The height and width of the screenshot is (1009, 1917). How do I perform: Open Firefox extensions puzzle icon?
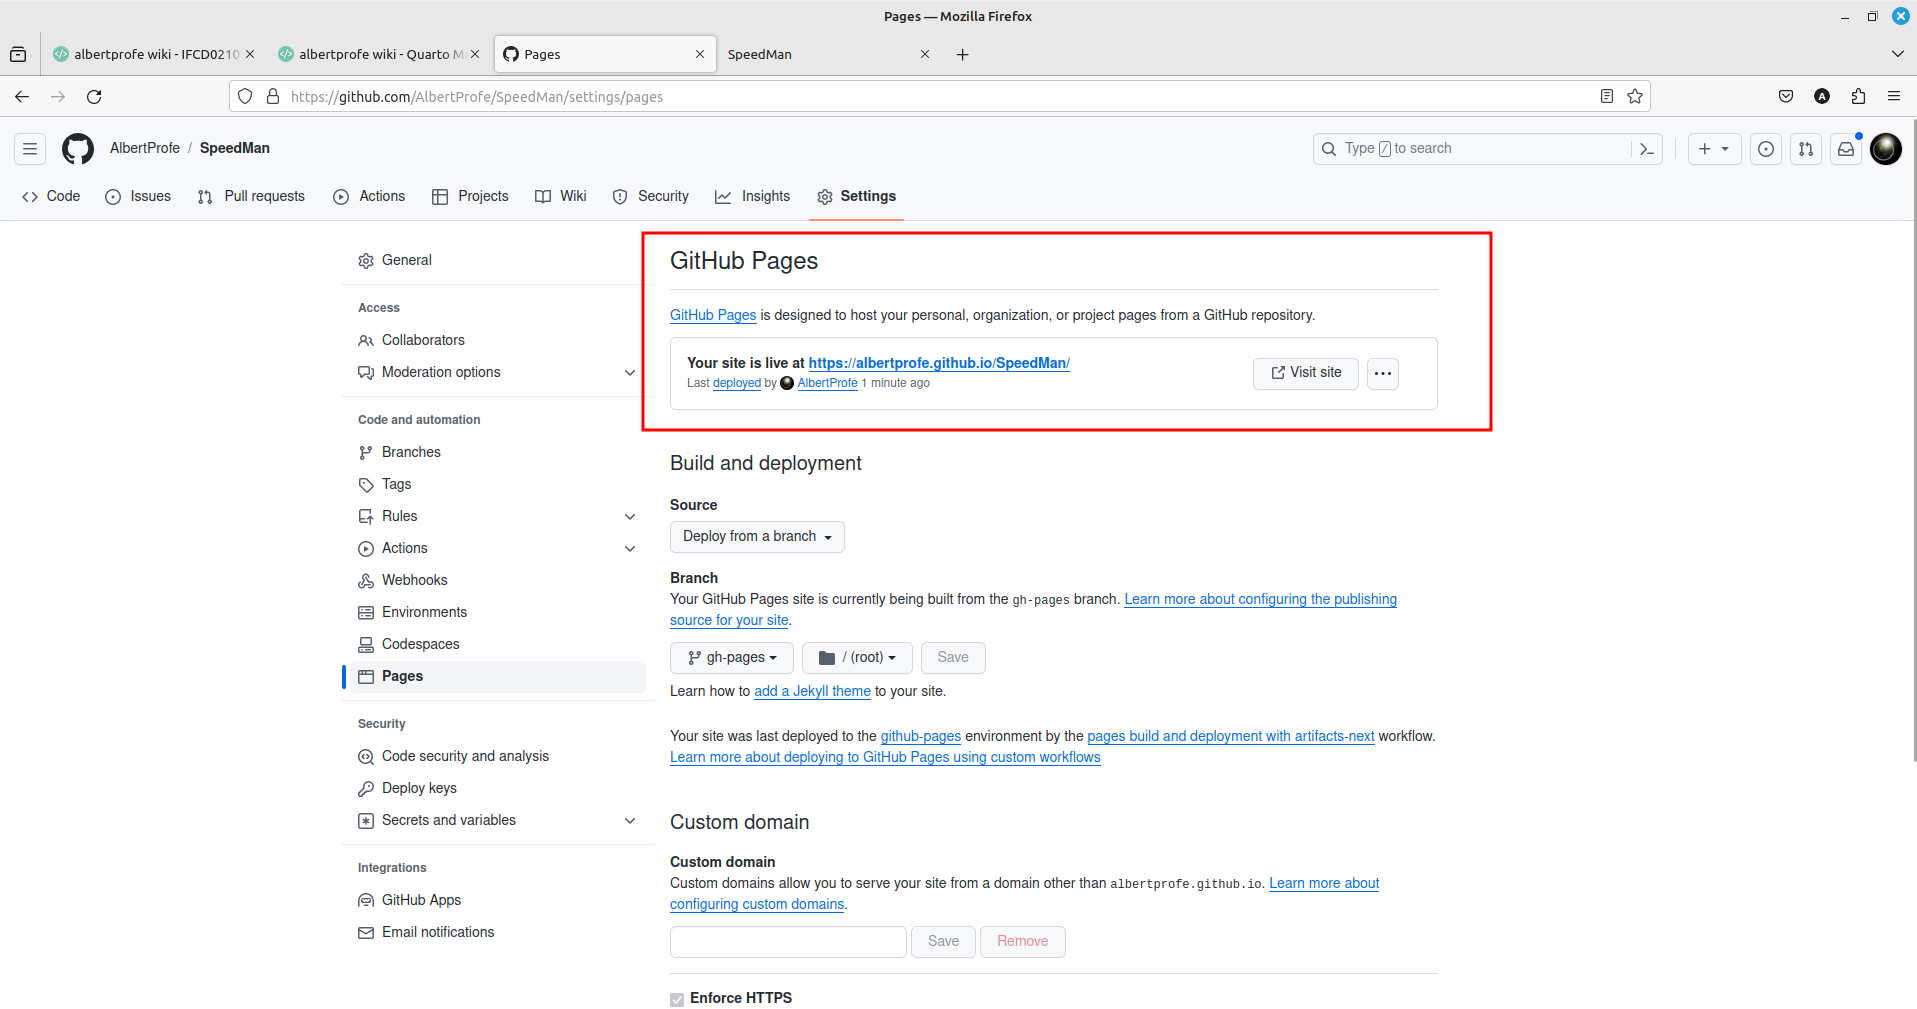click(x=1858, y=97)
